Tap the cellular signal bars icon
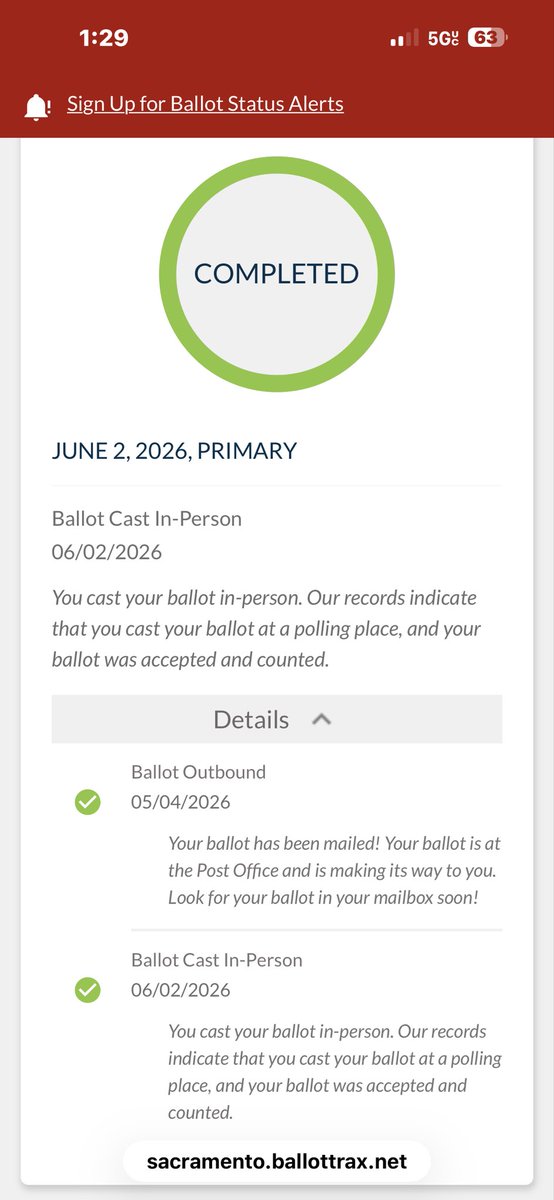Viewport: 554px width, 1200px height. tap(404, 39)
